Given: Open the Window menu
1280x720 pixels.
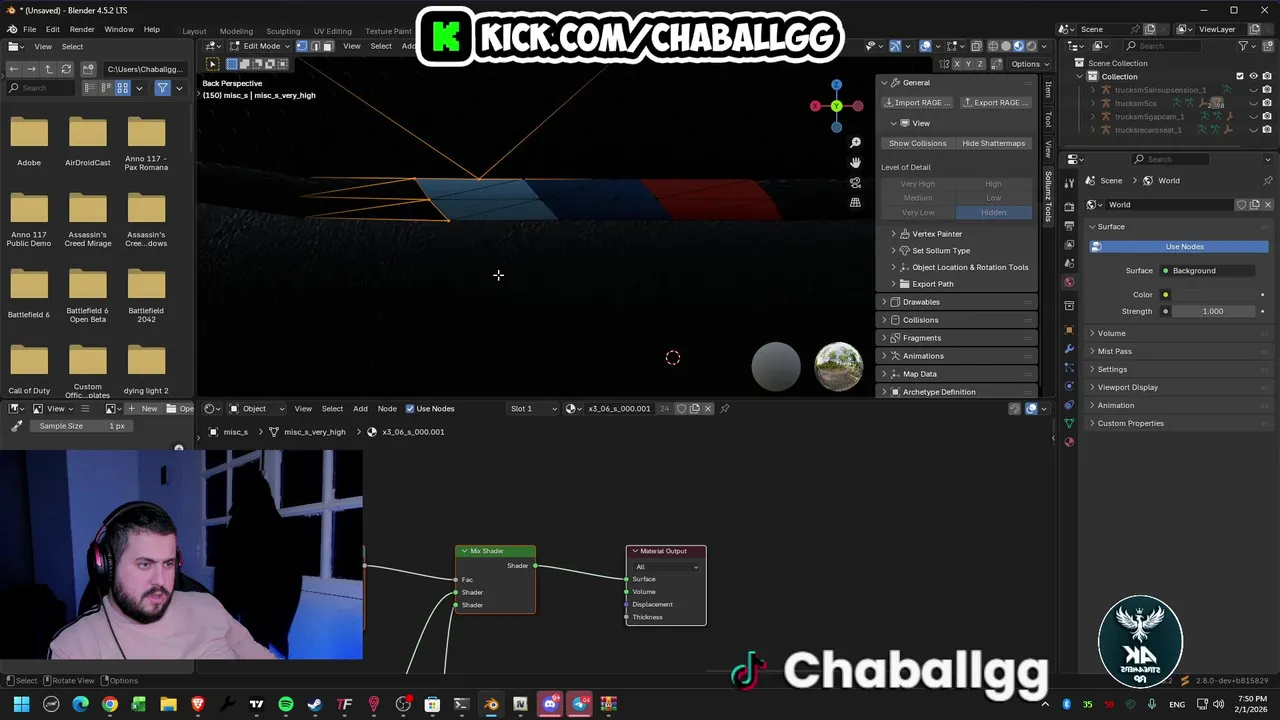Looking at the screenshot, I should 119,30.
